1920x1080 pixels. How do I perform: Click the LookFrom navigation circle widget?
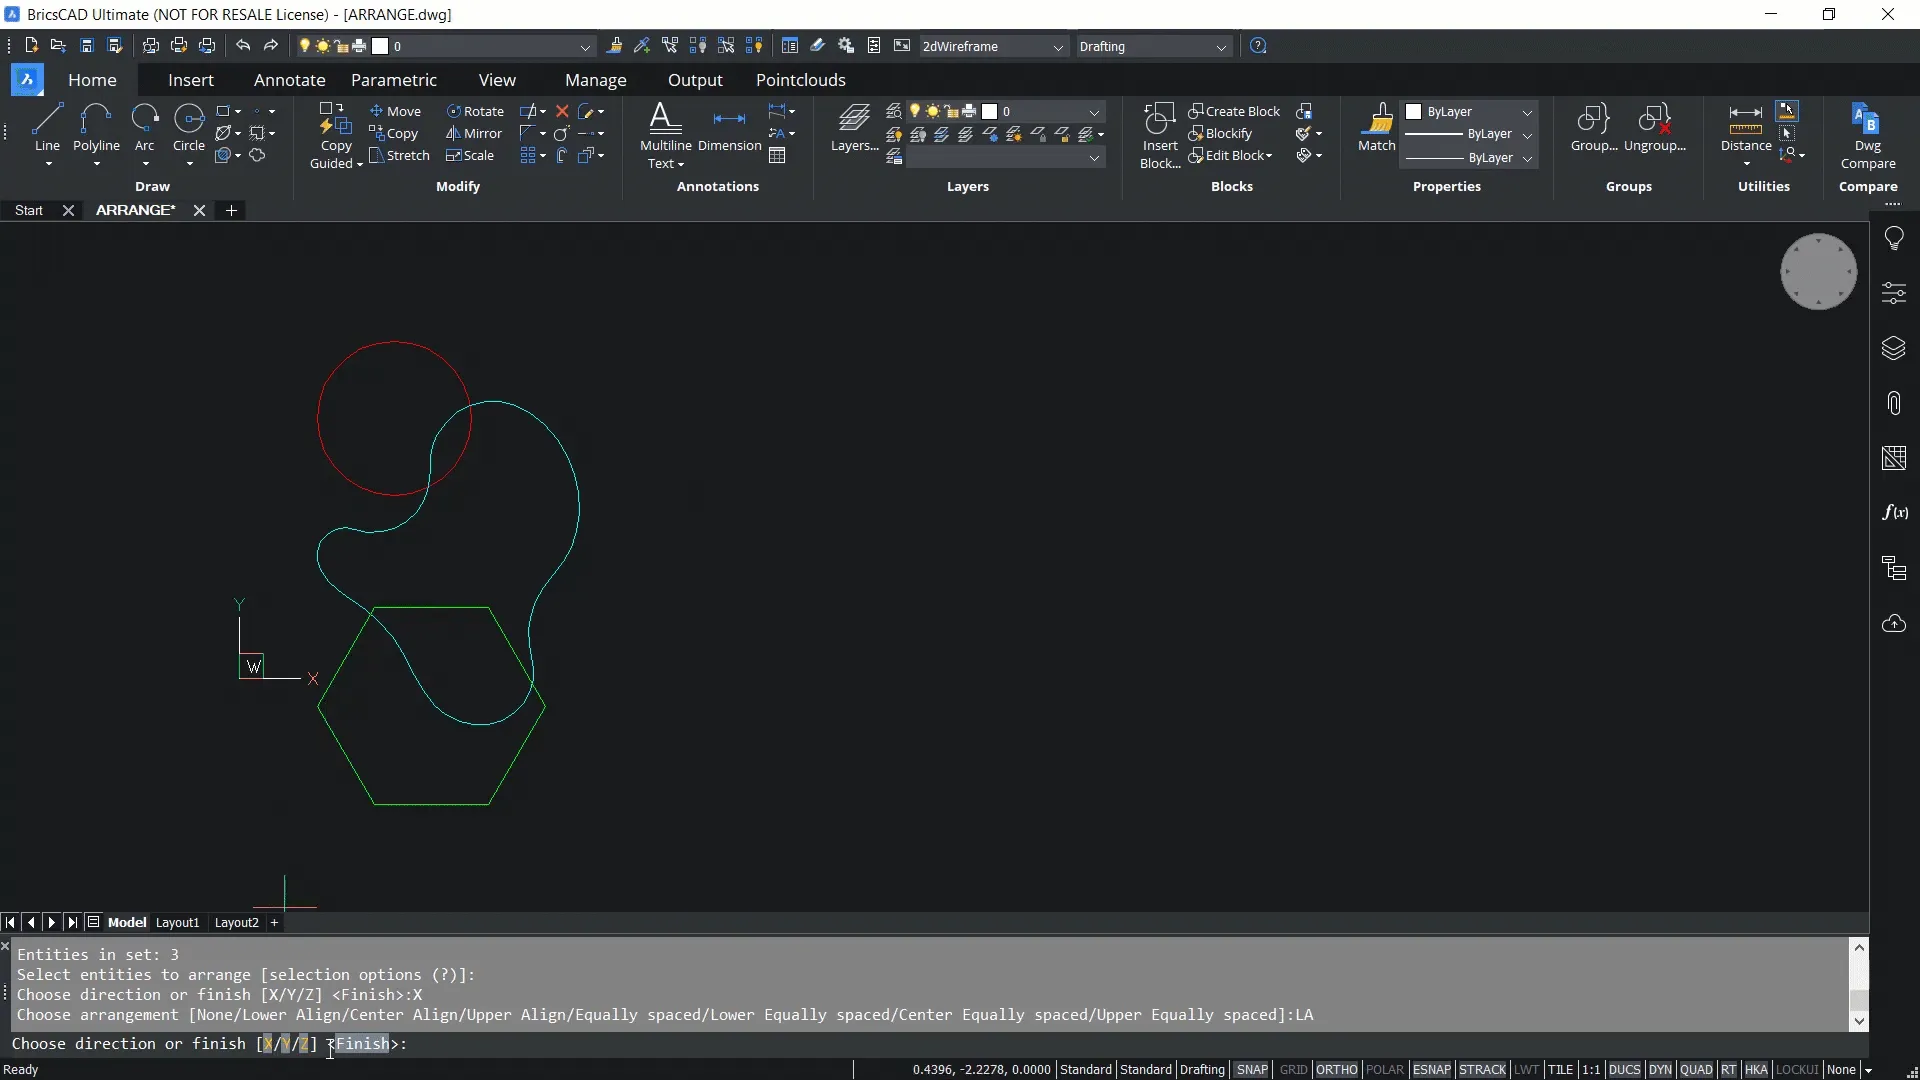pos(1818,271)
